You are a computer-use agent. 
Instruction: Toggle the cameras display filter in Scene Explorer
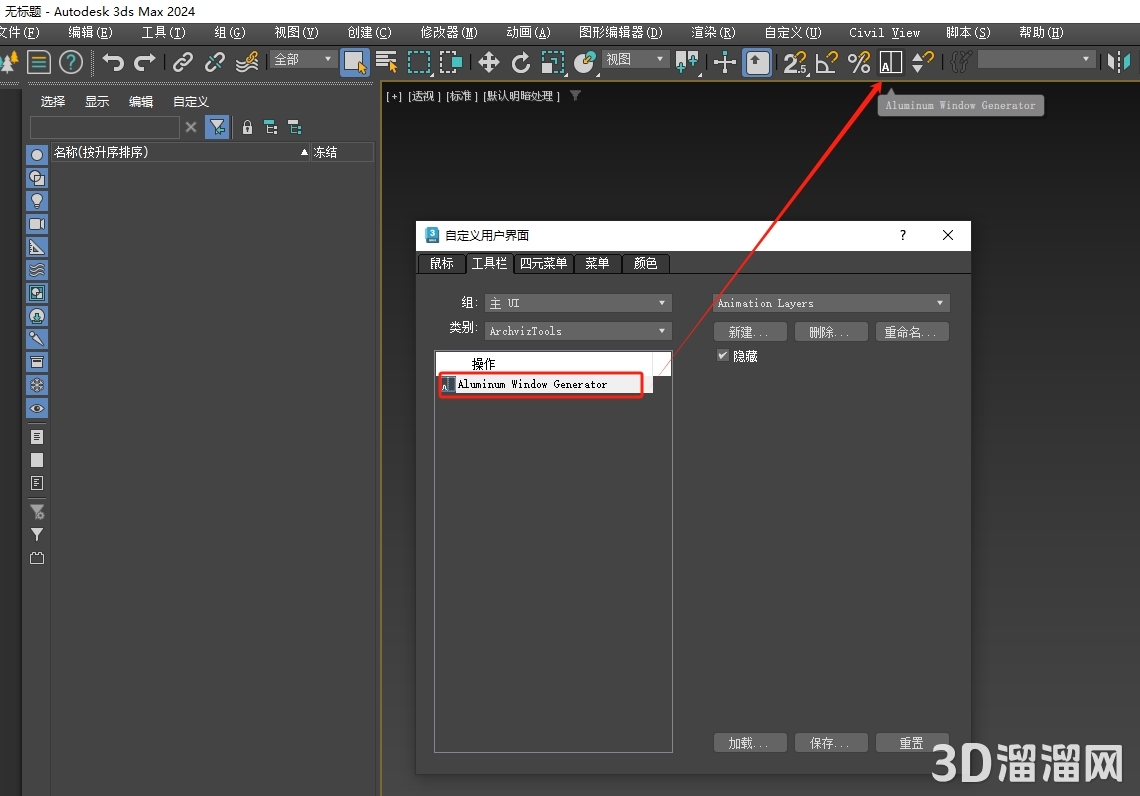(x=37, y=224)
